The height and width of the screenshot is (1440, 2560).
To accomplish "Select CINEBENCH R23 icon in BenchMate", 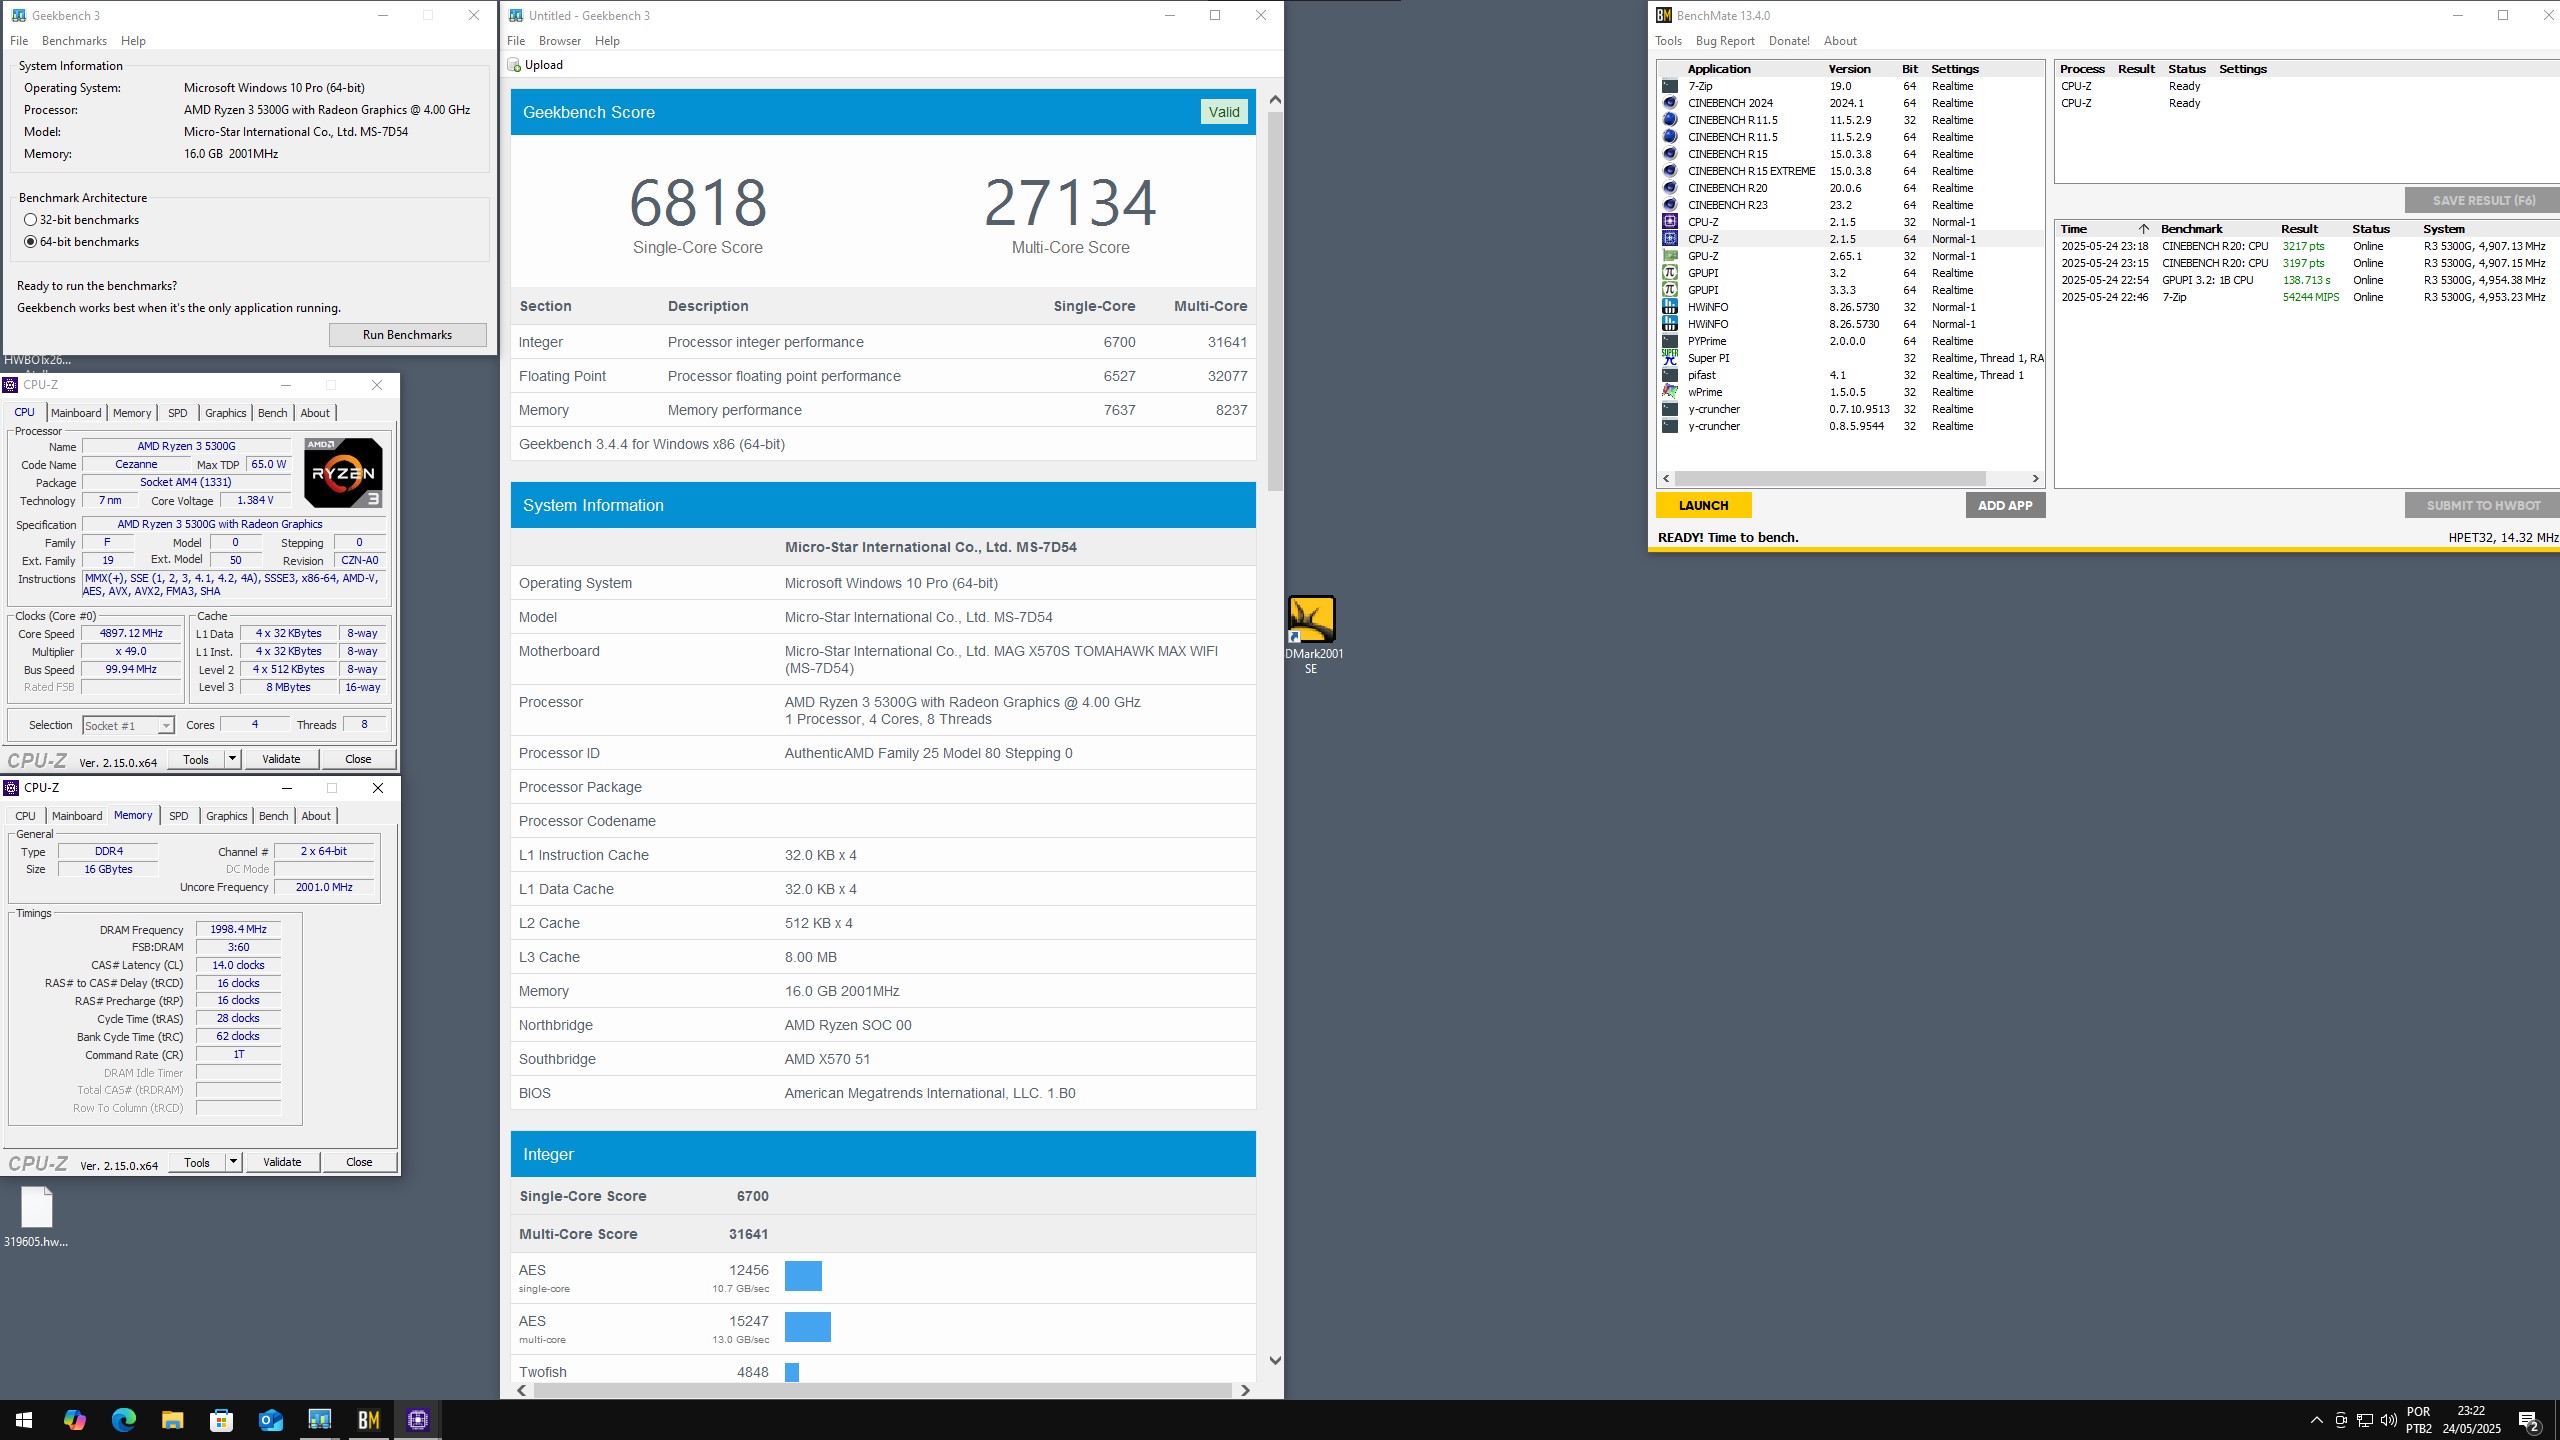I will (x=1669, y=205).
